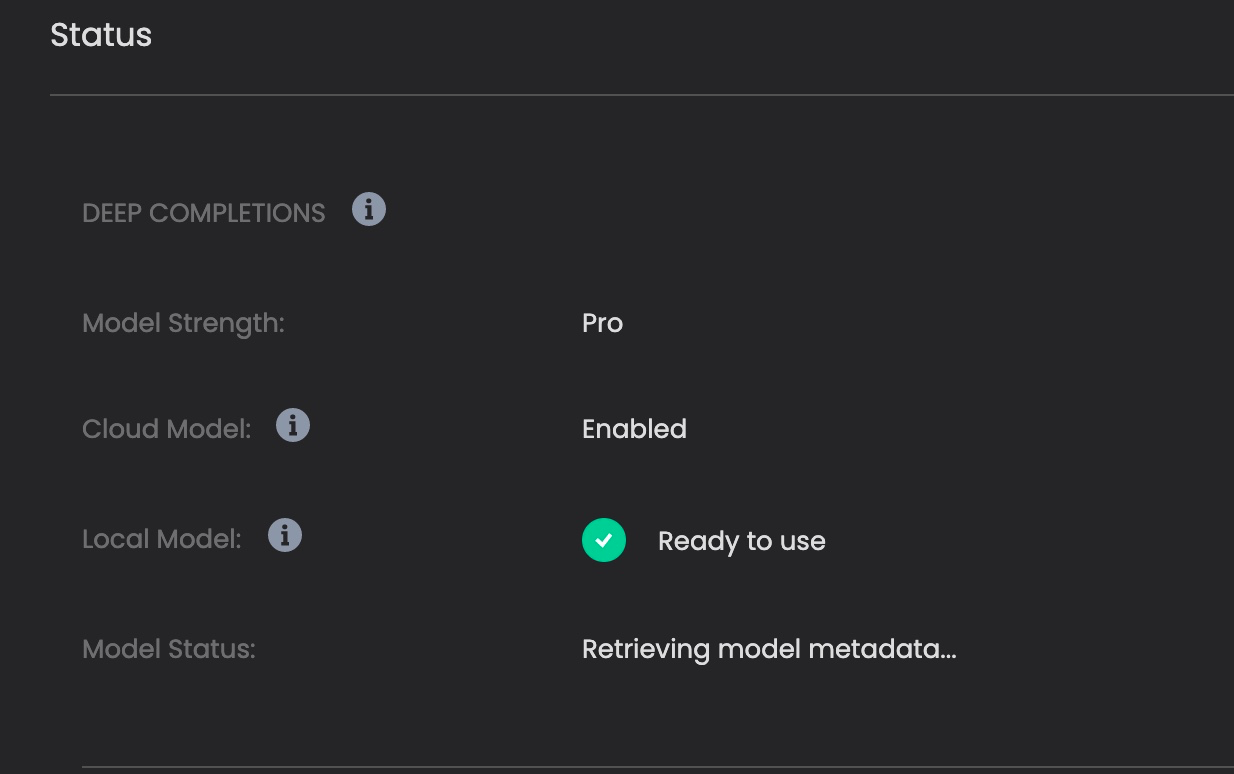Select the info badge next to Deep Completions
This screenshot has width=1234, height=774.
(x=368, y=209)
